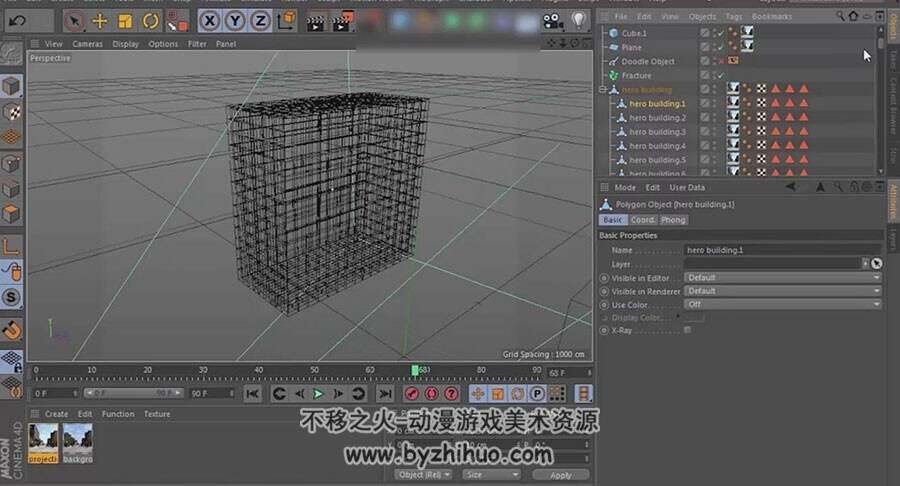900x486 pixels.
Task: Open Size dropdown in coordinates panel
Action: 492,475
